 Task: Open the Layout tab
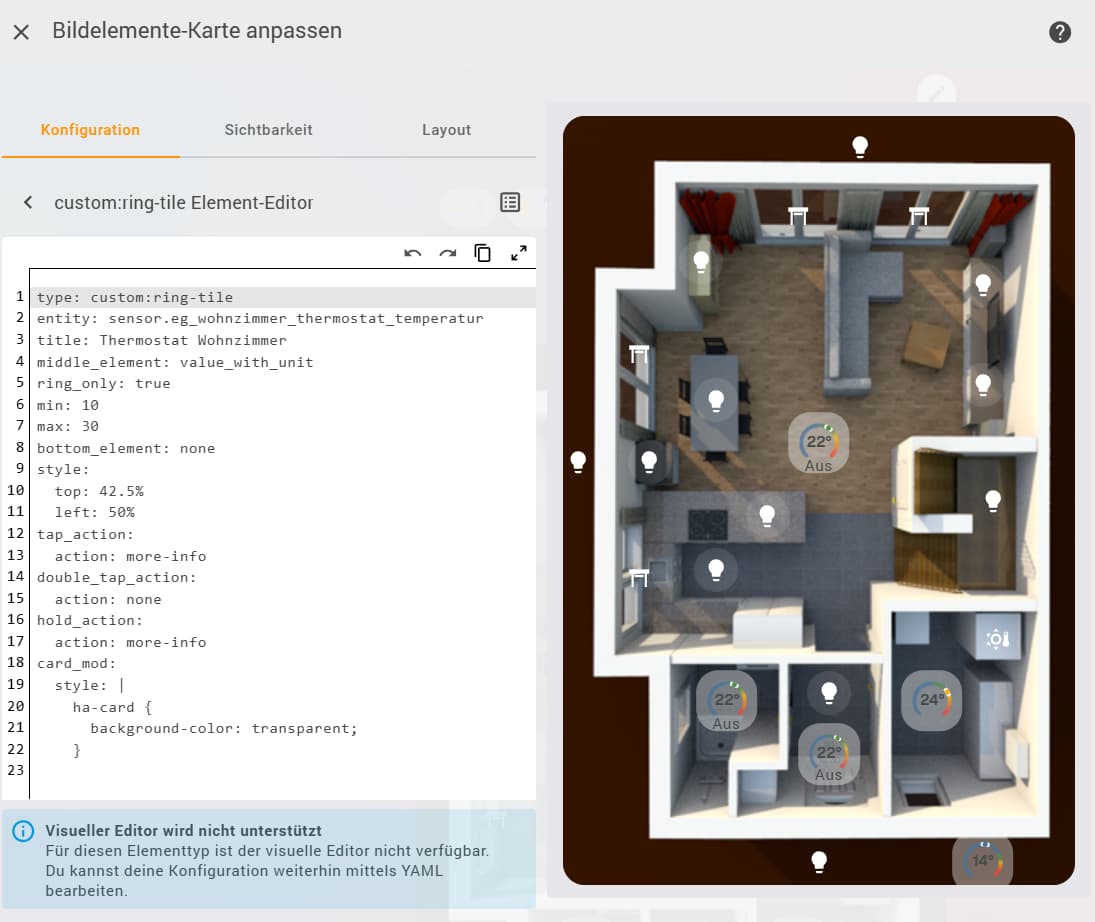click(446, 130)
